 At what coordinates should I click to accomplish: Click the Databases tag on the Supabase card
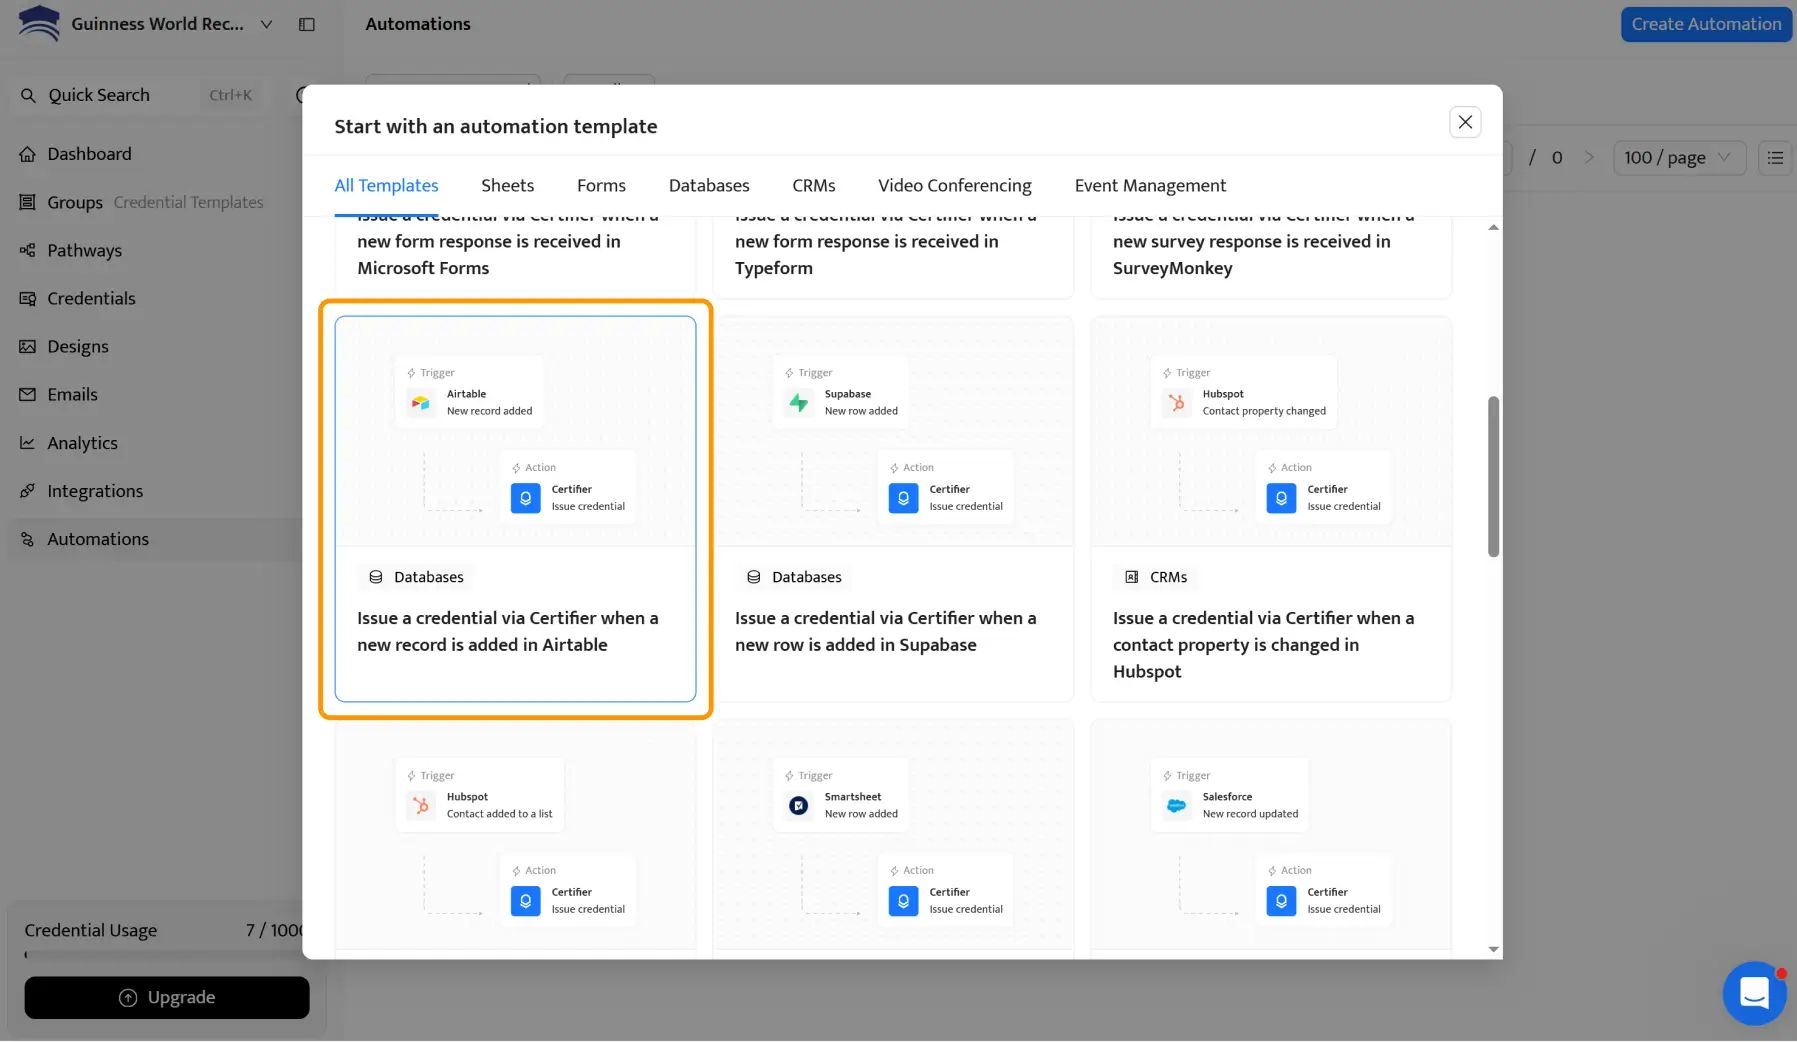click(794, 577)
